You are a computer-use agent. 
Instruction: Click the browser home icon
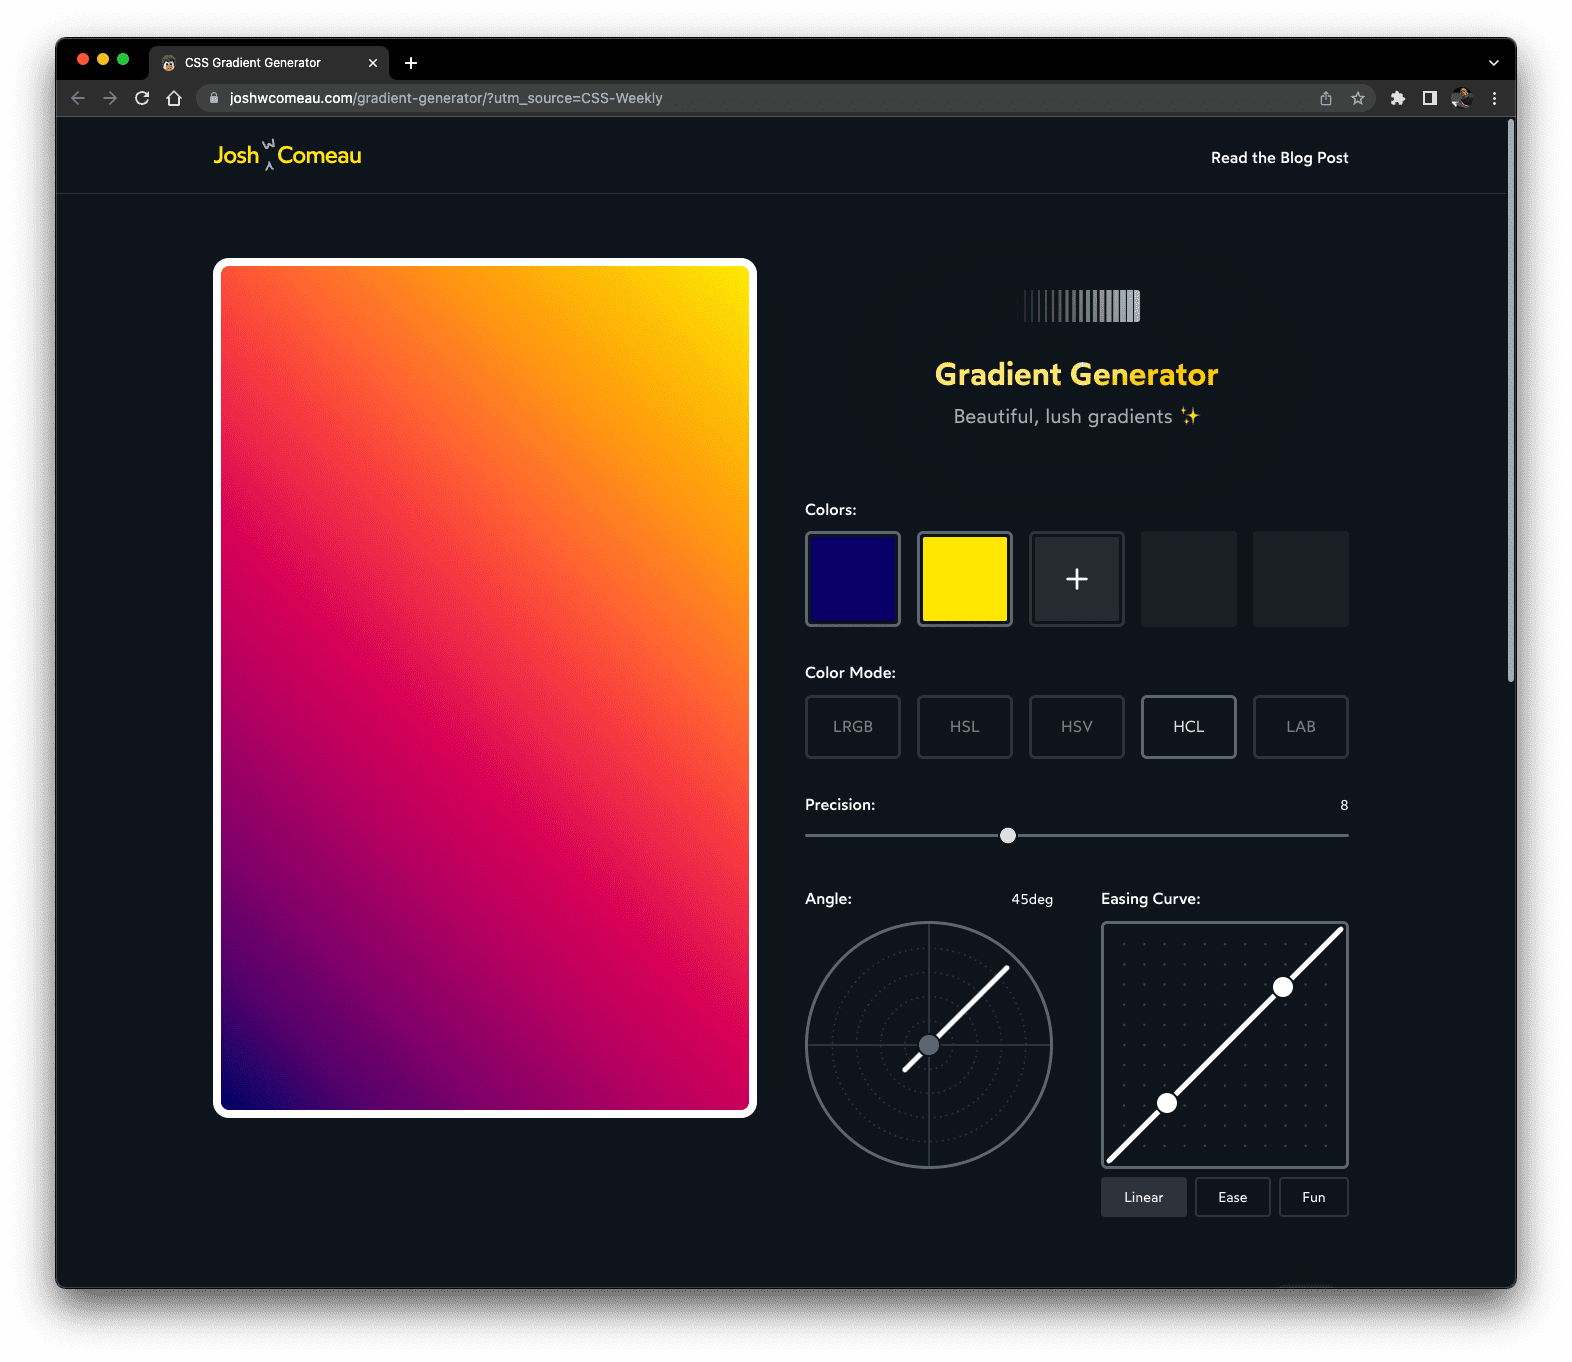(174, 98)
